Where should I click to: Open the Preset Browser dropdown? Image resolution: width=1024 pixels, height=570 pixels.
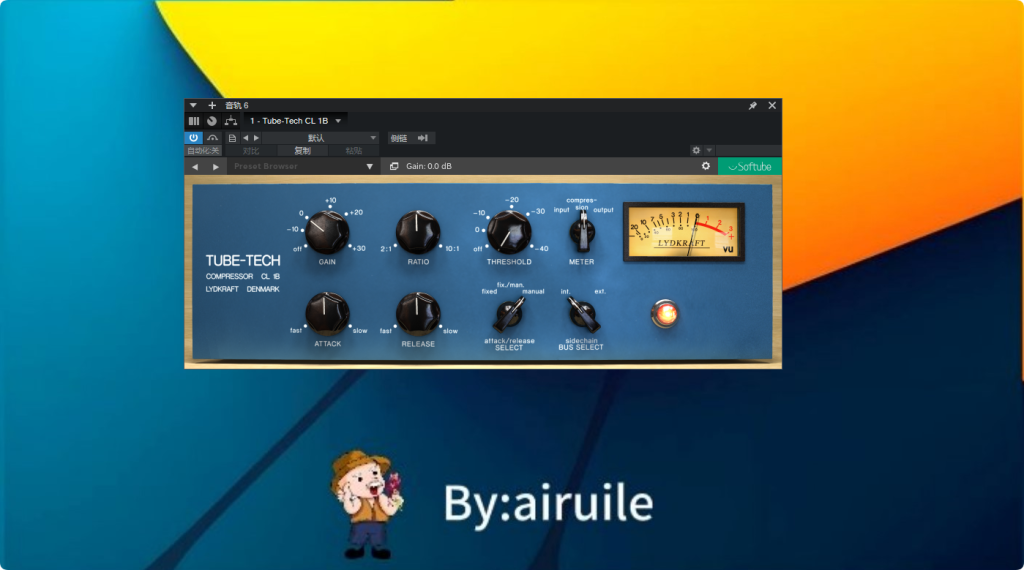click(x=303, y=166)
